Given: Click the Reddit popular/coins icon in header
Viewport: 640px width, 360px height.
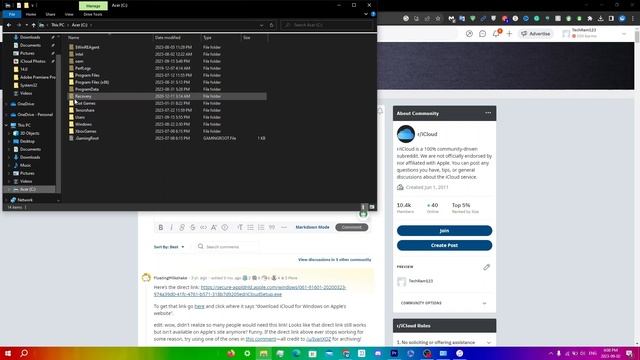Looking at the screenshot, I should click(469, 34).
